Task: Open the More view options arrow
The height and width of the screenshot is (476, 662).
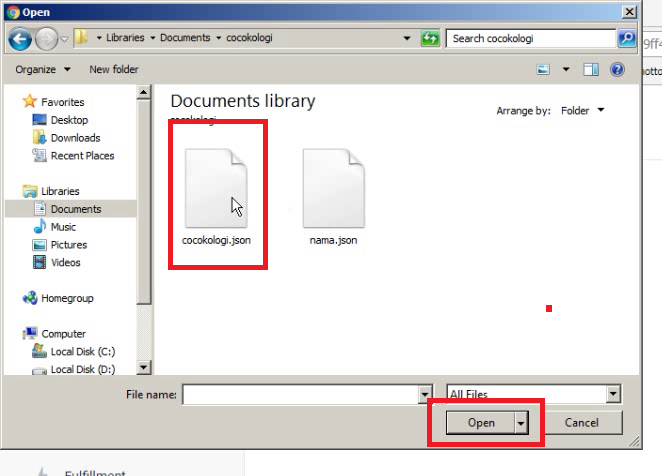Action: click(x=566, y=69)
